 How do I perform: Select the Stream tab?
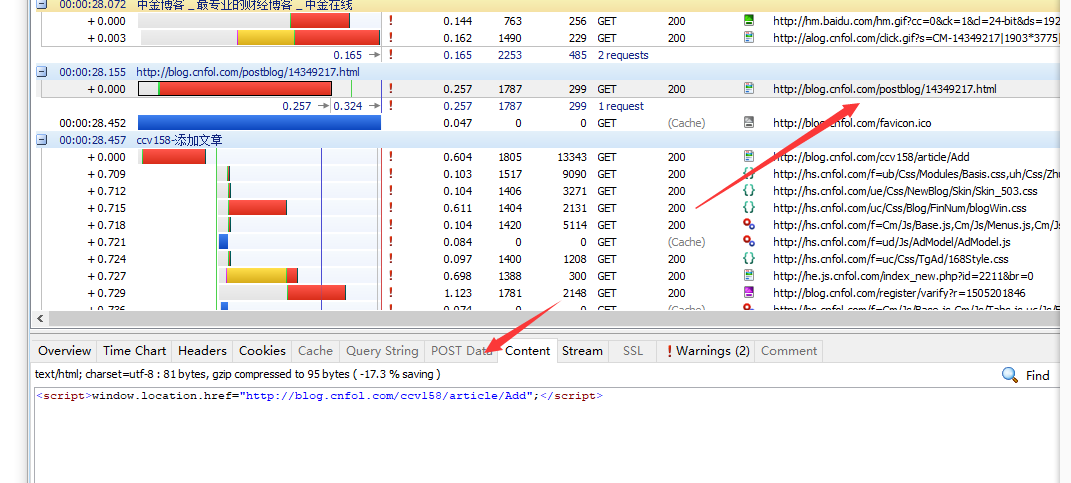tap(582, 351)
